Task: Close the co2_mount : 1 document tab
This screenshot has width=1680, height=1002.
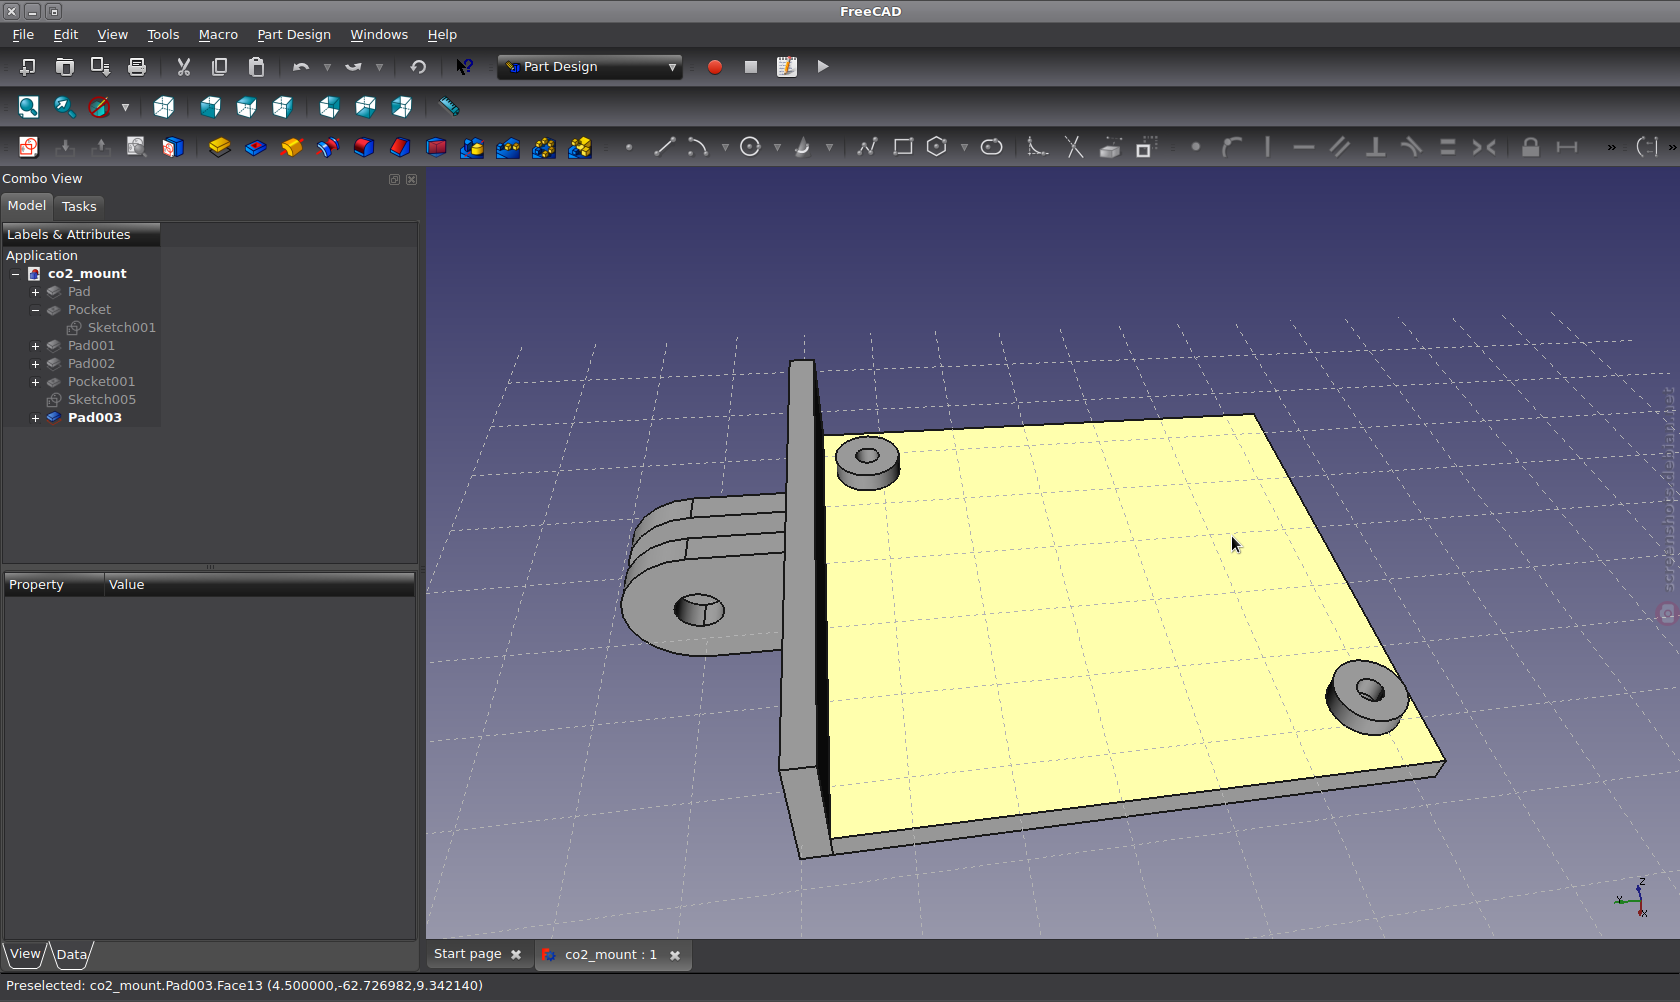Action: 675,955
